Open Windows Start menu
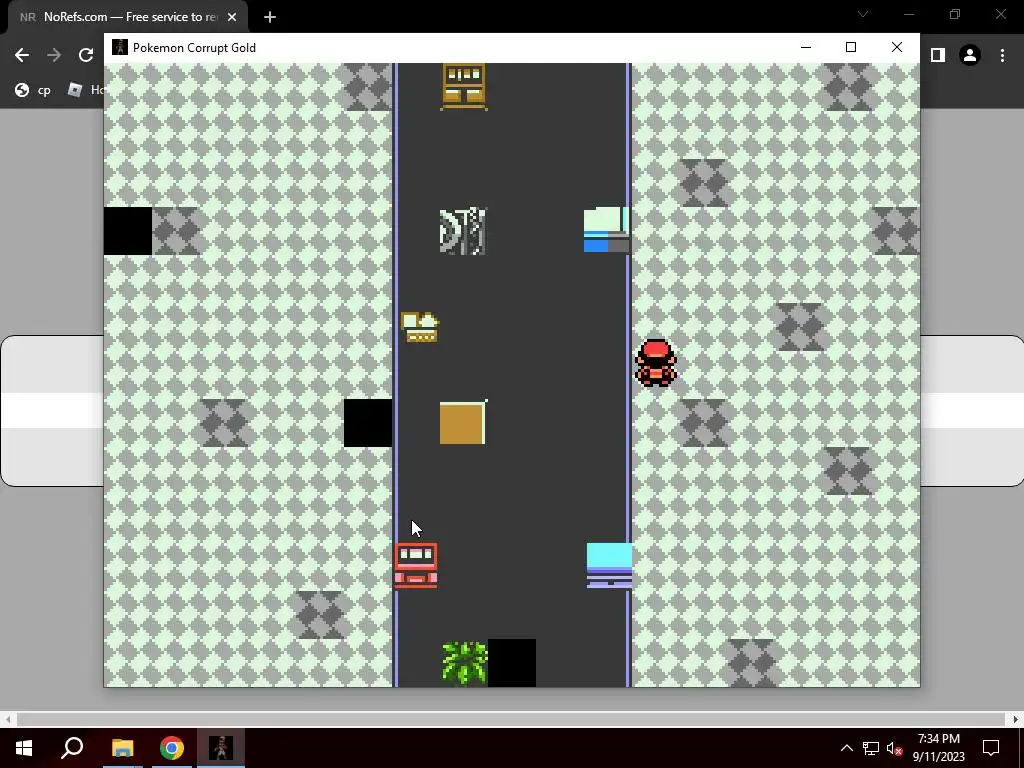1024x768 pixels. pyautogui.click(x=24, y=748)
